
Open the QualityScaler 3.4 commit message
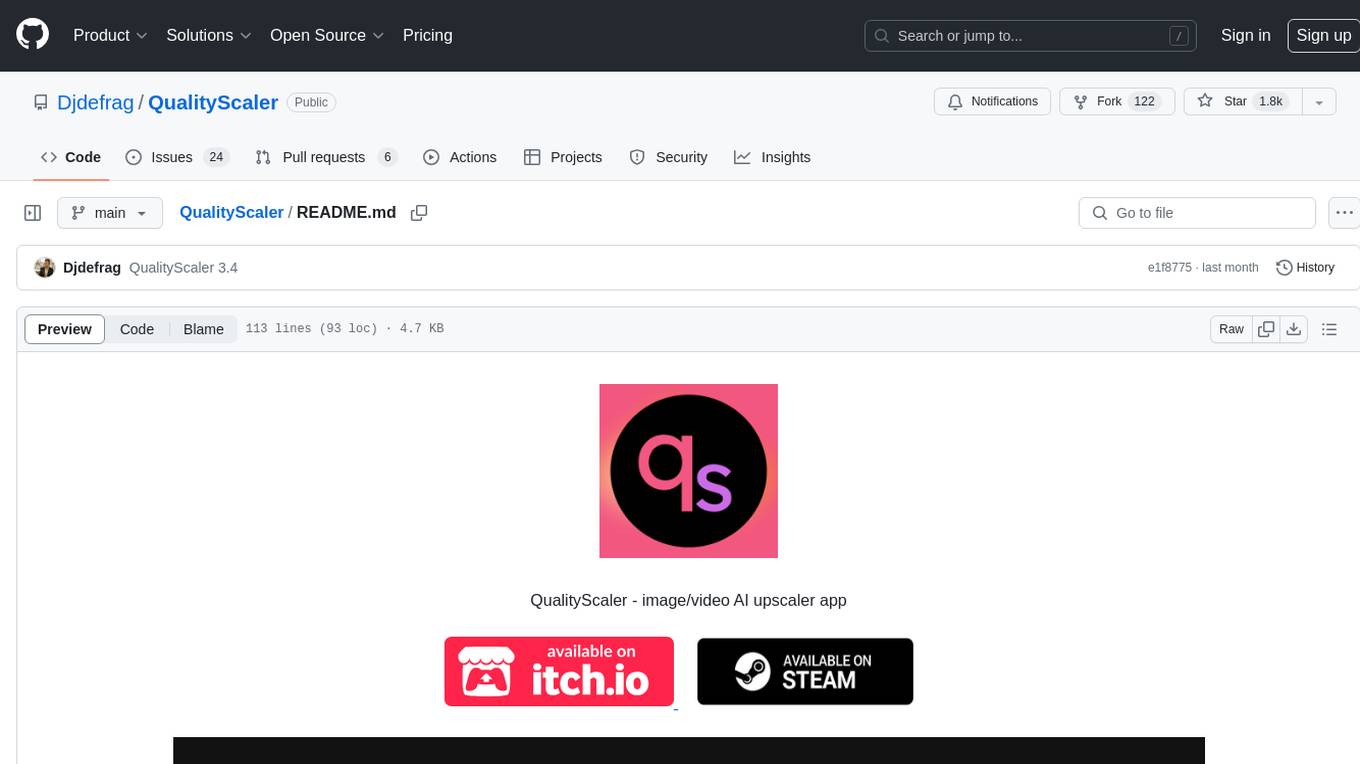pos(184,268)
